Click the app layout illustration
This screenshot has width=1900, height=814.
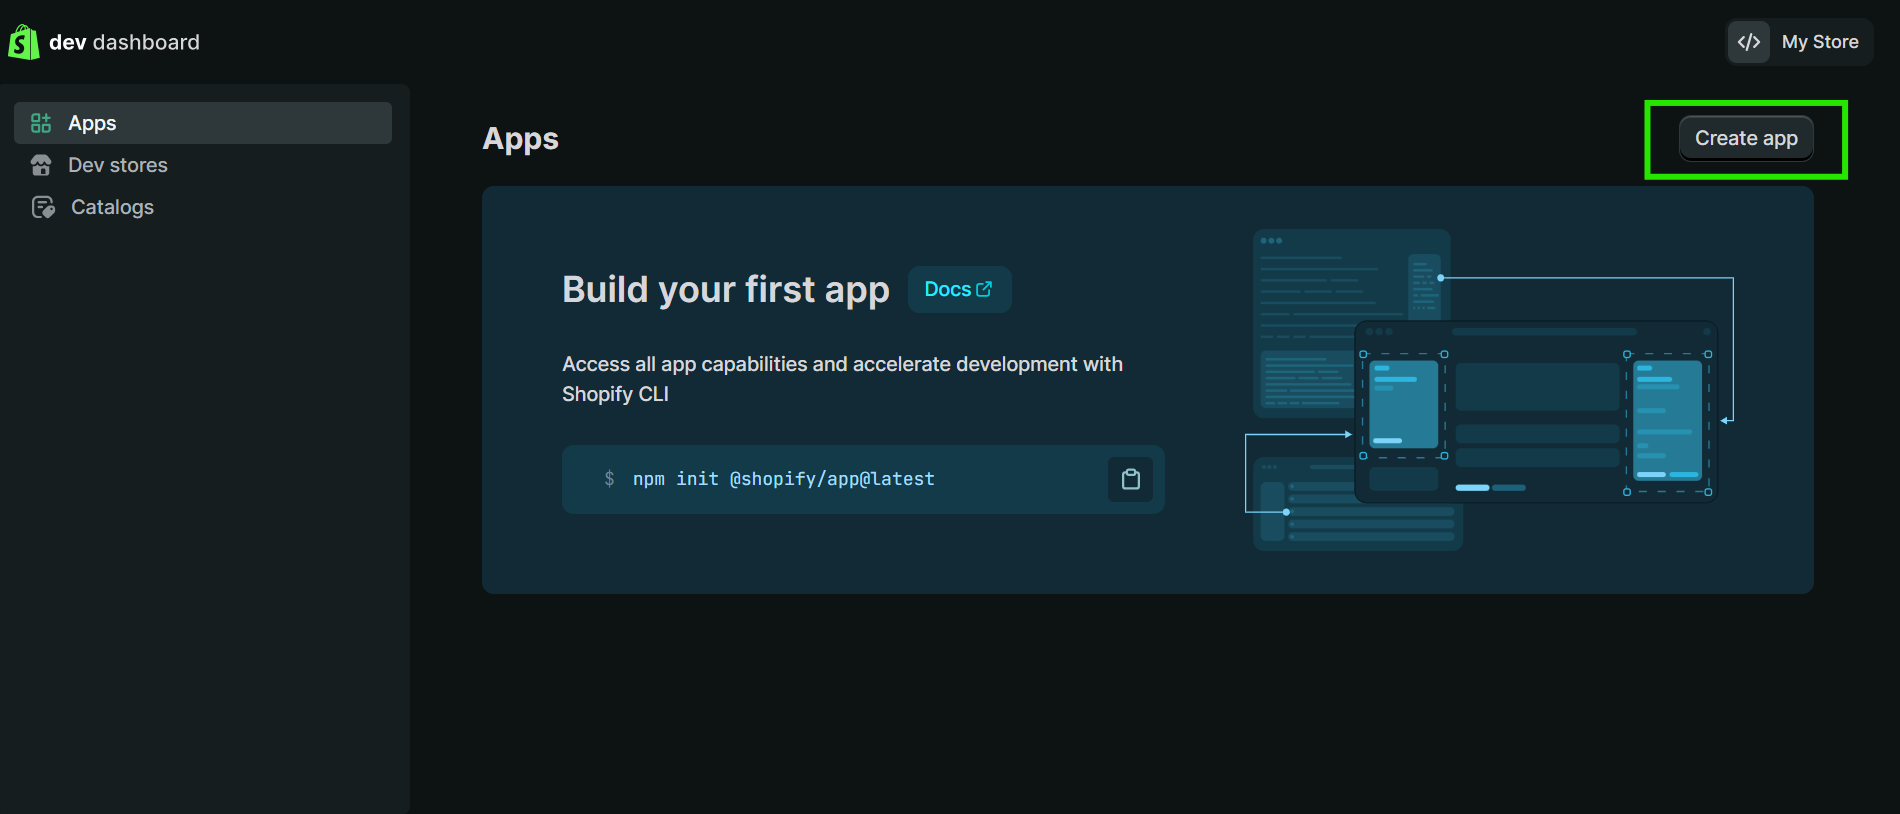tap(1488, 390)
